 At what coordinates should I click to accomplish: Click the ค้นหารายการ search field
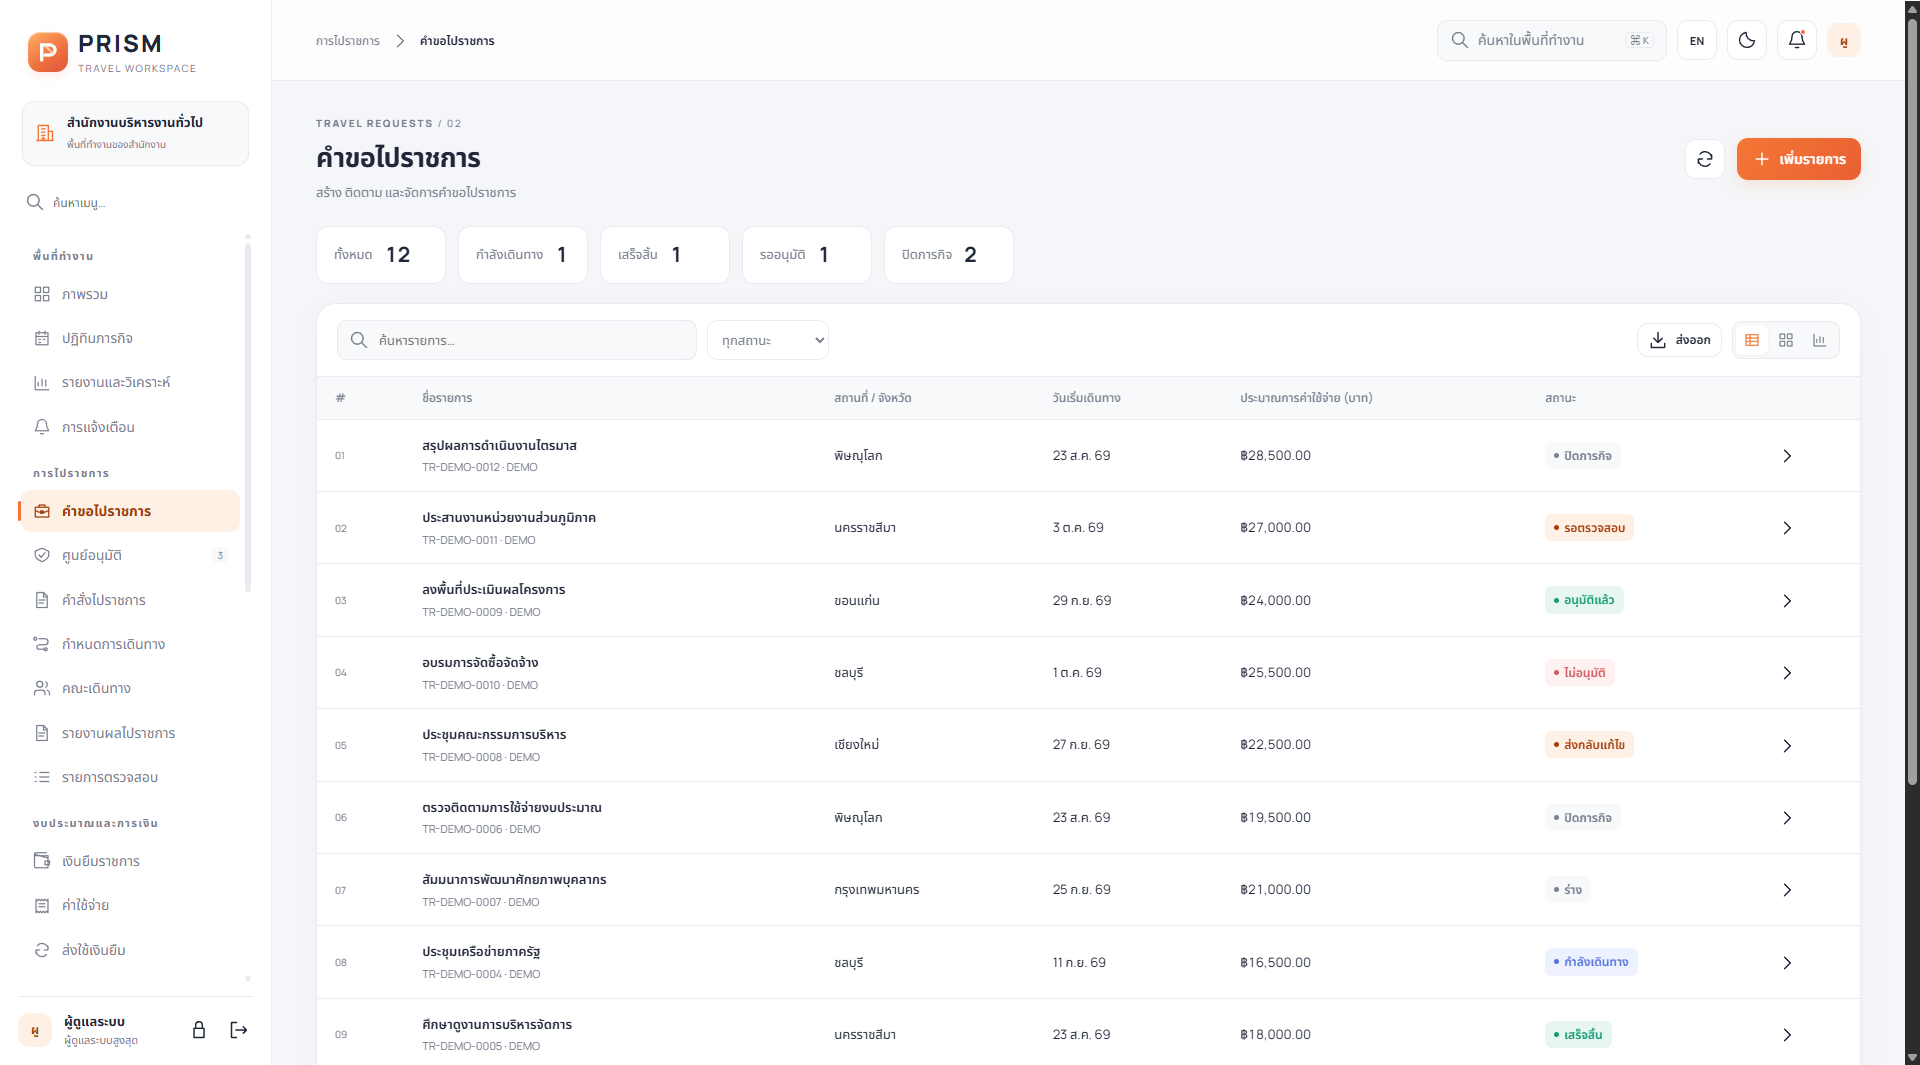[516, 340]
